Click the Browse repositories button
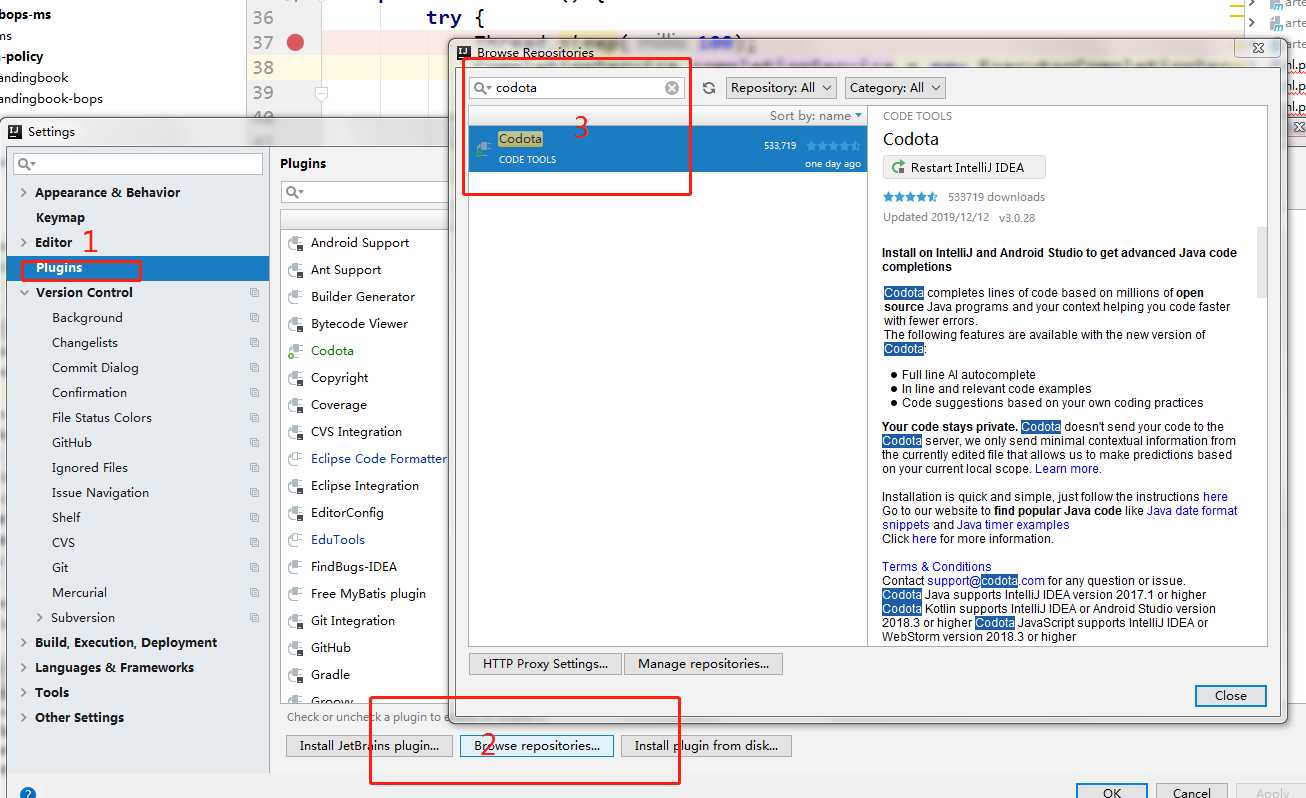 pyautogui.click(x=537, y=746)
